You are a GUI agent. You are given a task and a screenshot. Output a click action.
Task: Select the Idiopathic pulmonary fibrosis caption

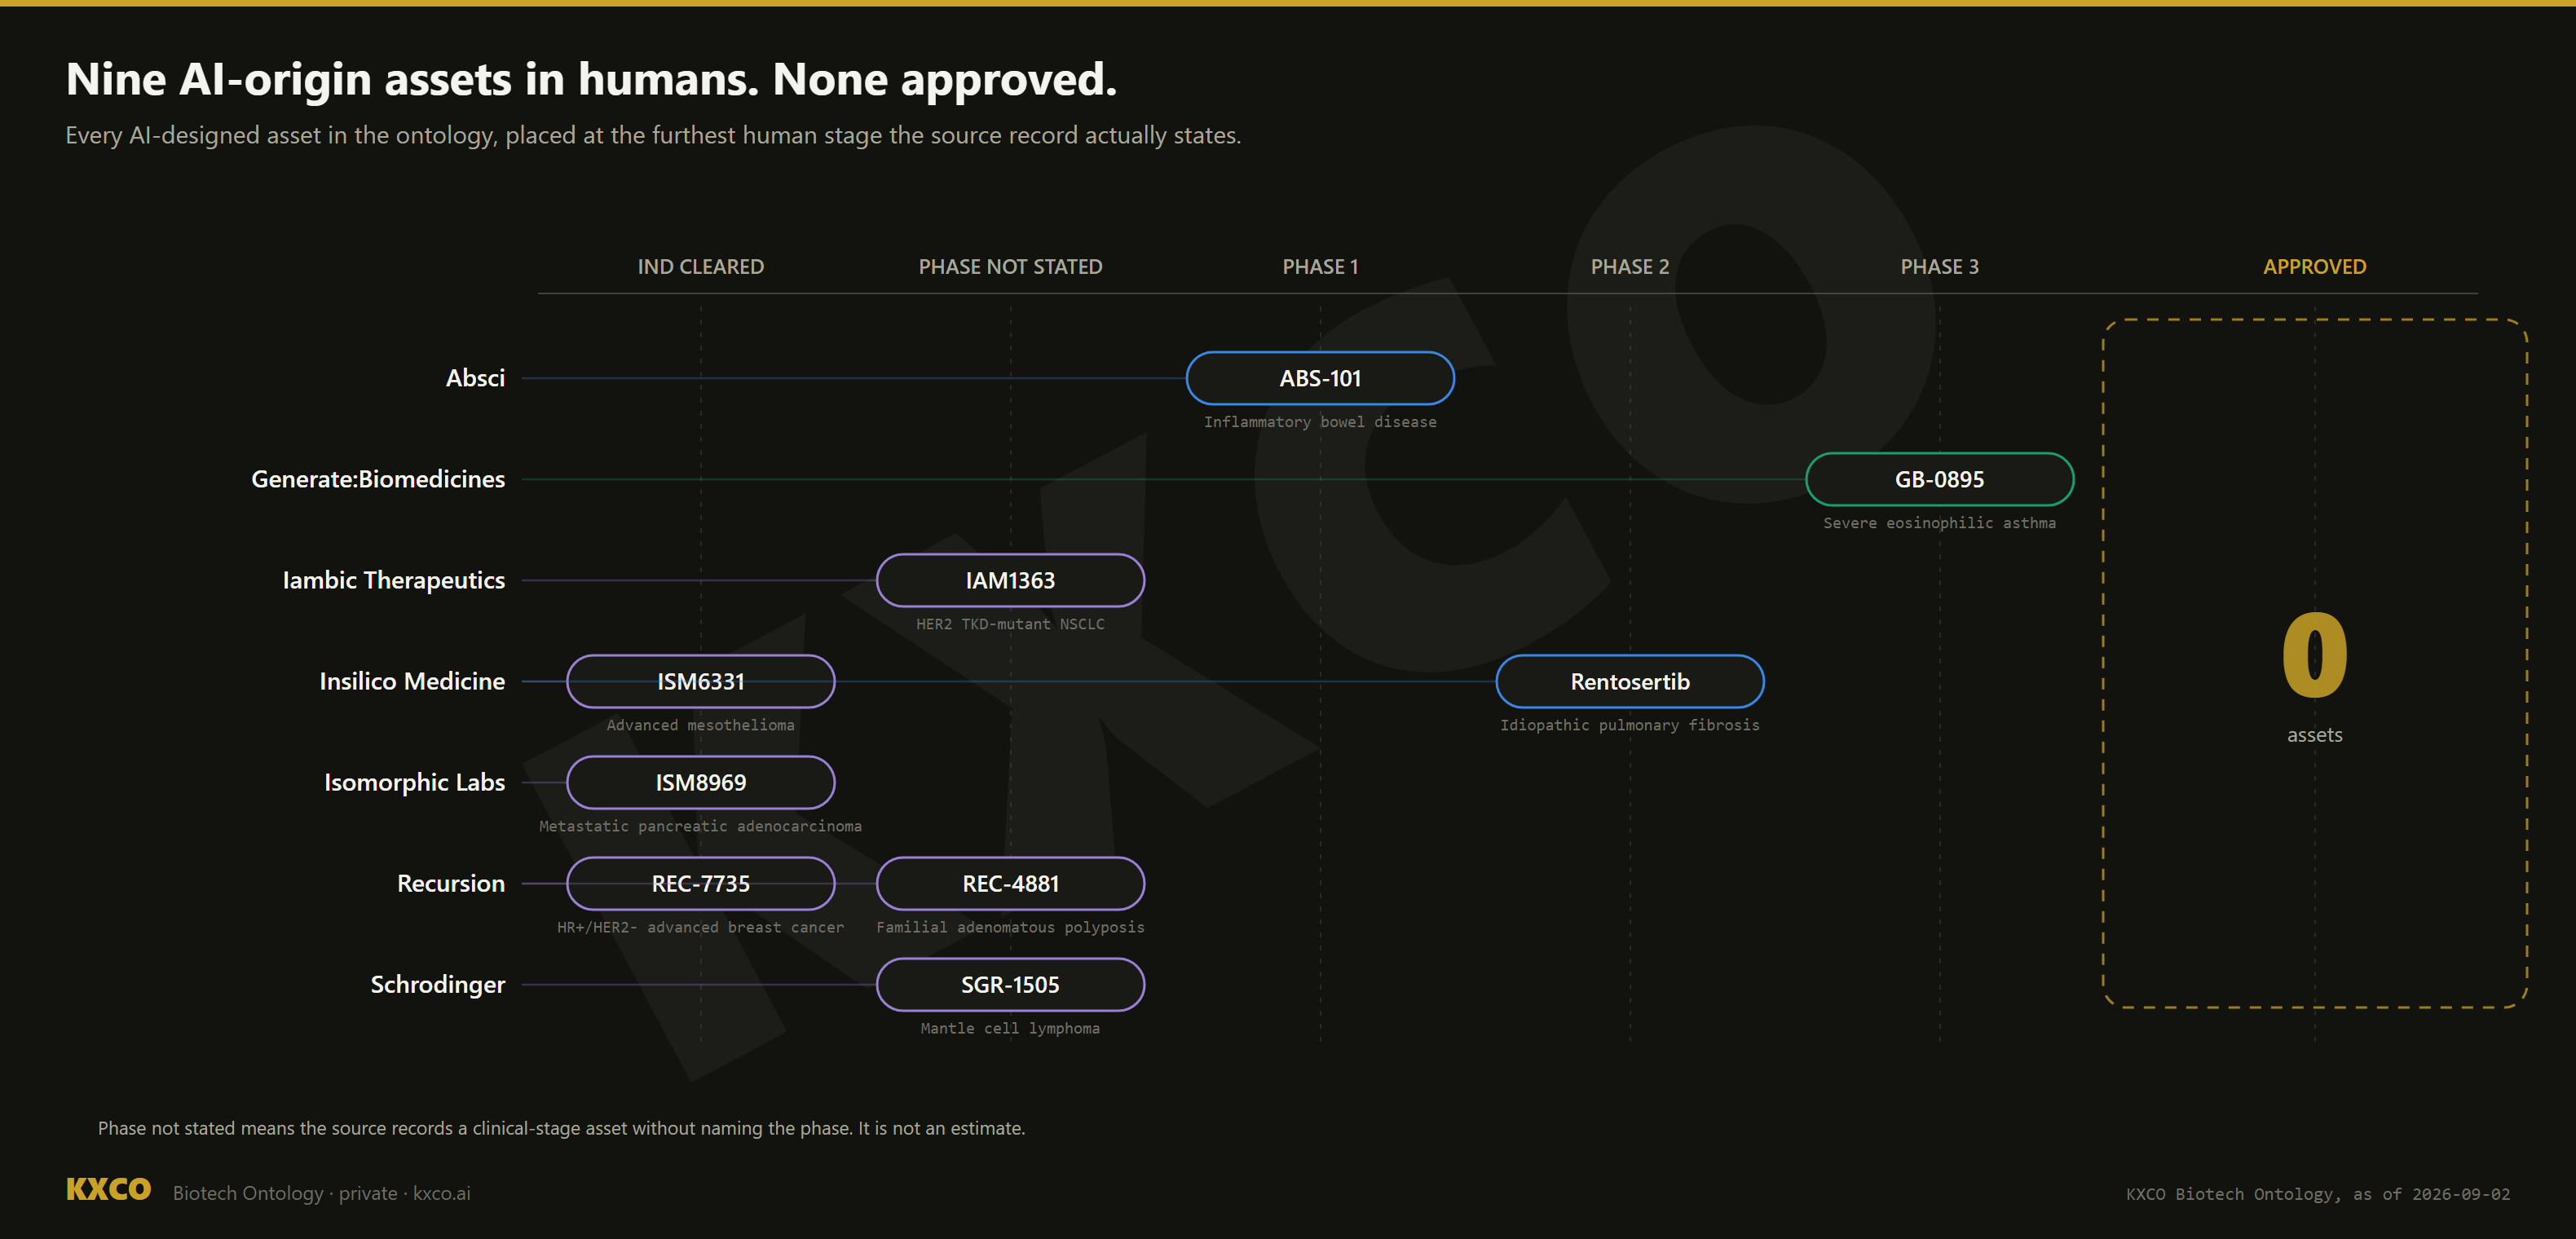click(1629, 725)
